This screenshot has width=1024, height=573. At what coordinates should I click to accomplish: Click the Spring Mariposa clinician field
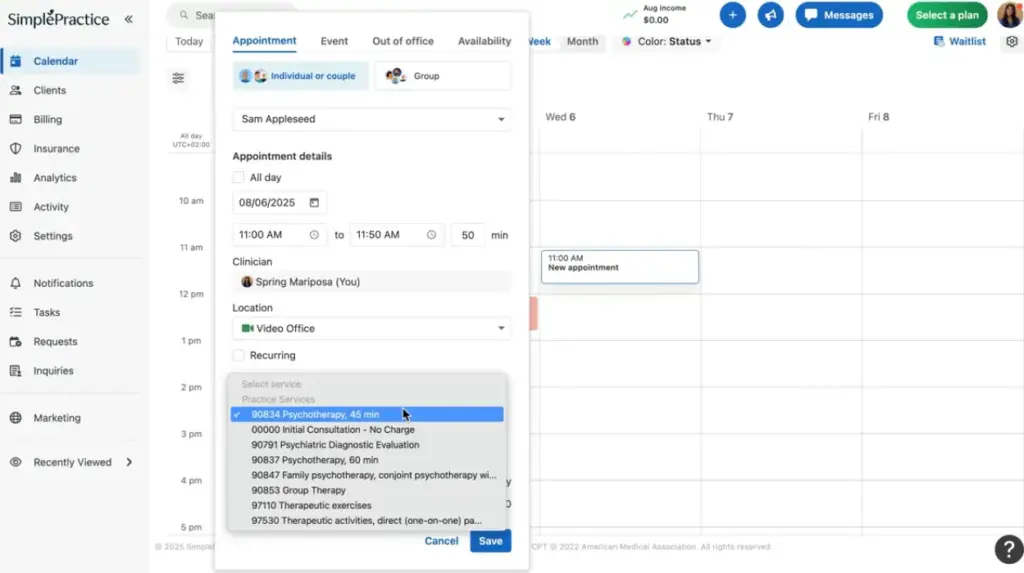[372, 282]
